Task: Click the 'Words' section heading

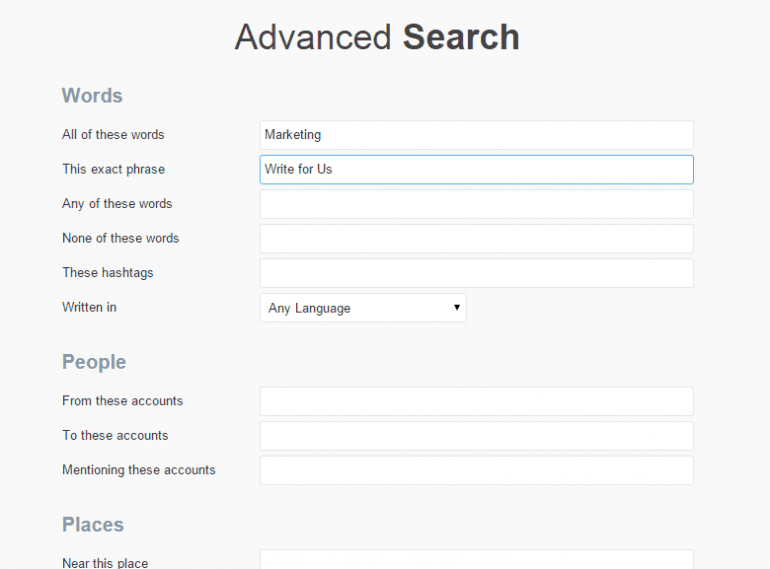Action: [92, 96]
